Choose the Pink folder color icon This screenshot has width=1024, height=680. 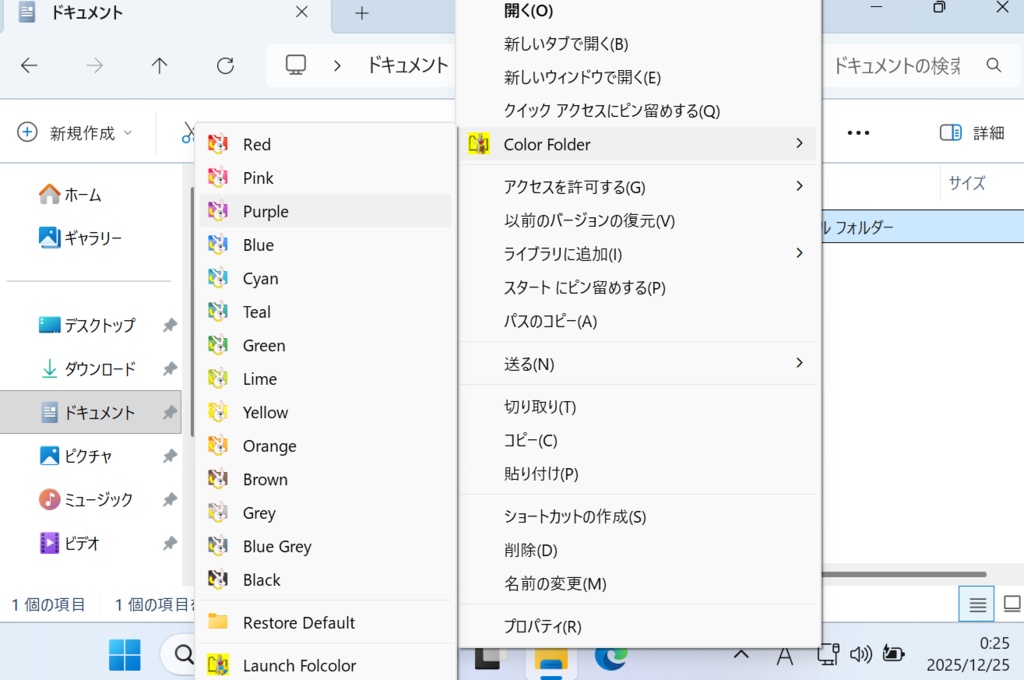tap(217, 177)
